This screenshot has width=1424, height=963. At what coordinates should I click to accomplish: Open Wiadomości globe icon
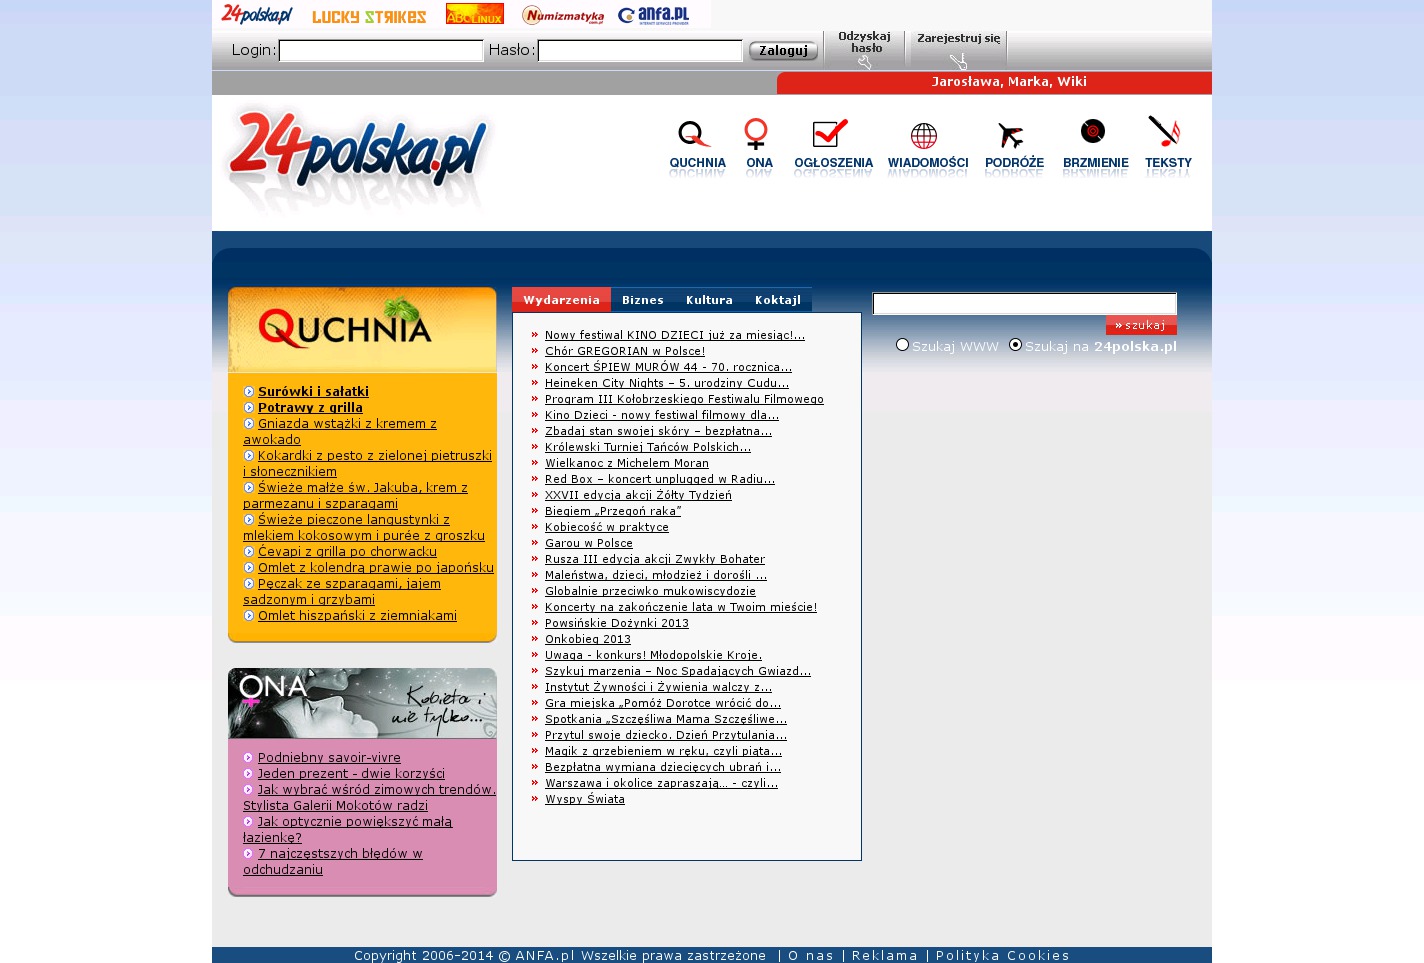924,136
